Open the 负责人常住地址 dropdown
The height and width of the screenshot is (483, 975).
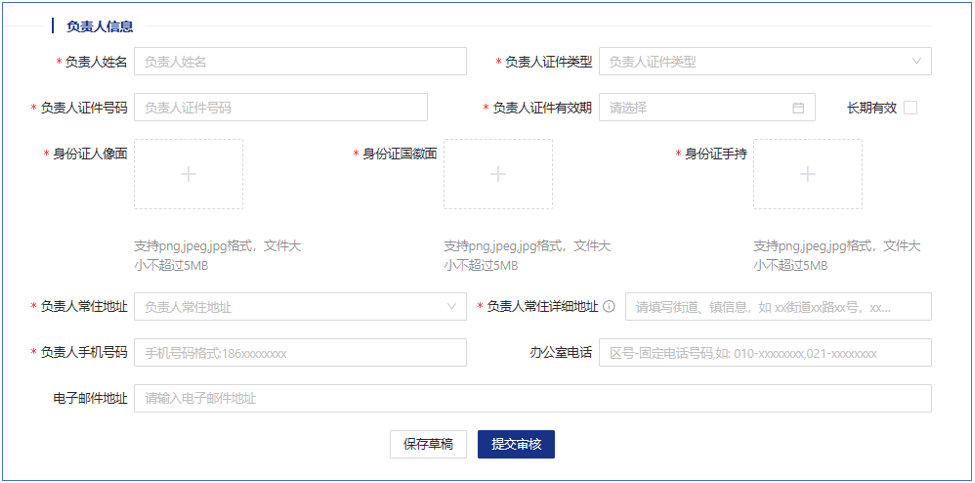(x=300, y=307)
